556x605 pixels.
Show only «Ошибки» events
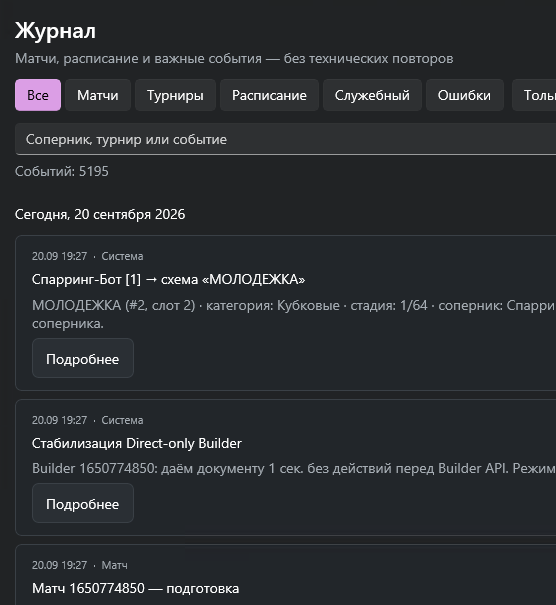coord(465,95)
